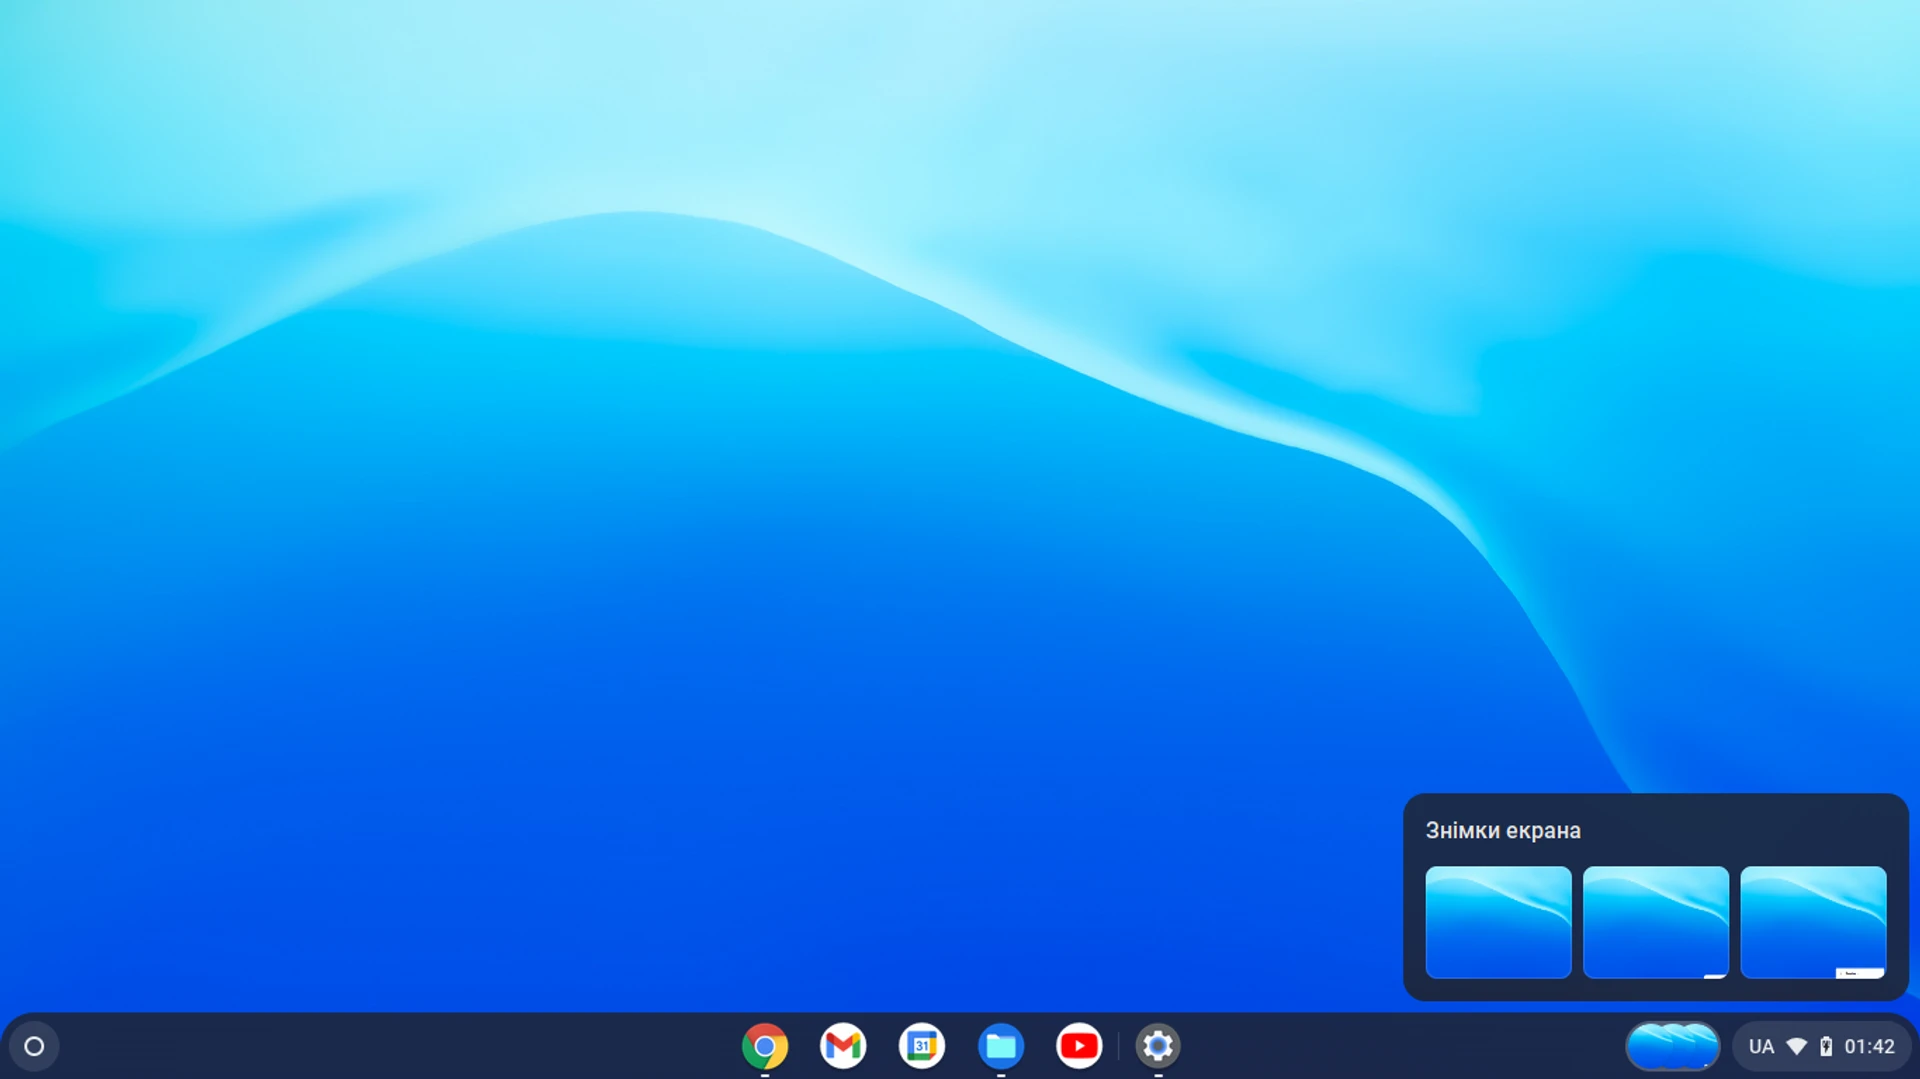Open the Files app
1920x1079 pixels.
[1000, 1045]
